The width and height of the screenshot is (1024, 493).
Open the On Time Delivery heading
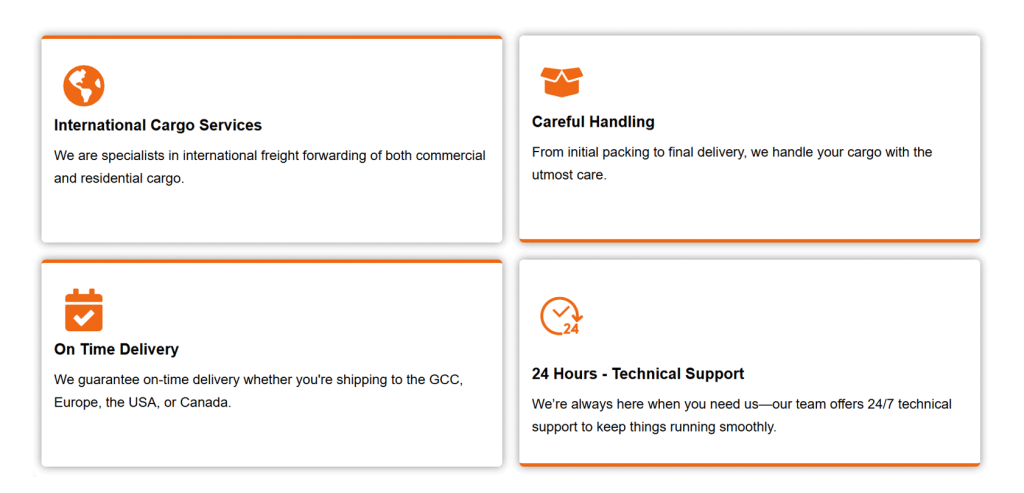click(116, 350)
